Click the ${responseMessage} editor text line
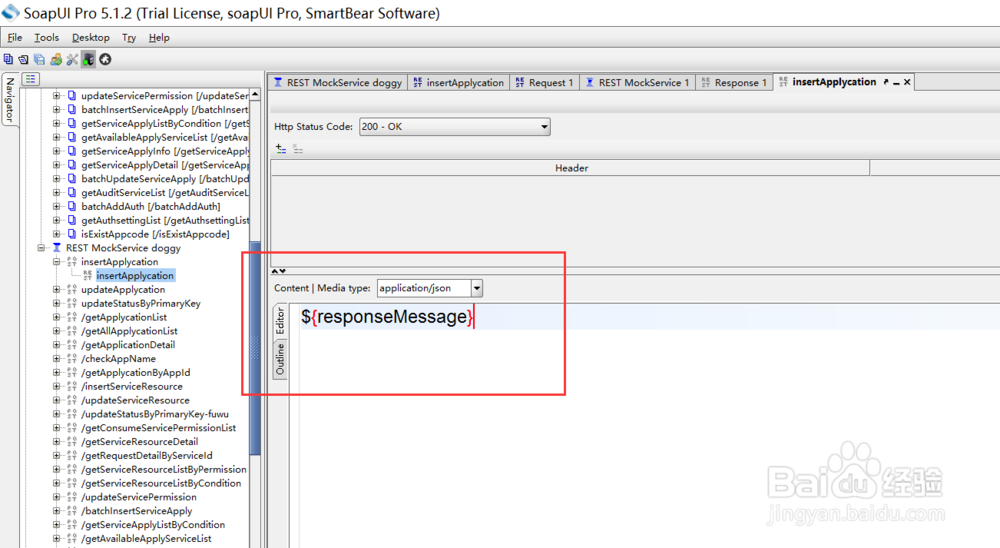This screenshot has height=548, width=1000. [x=387, y=317]
